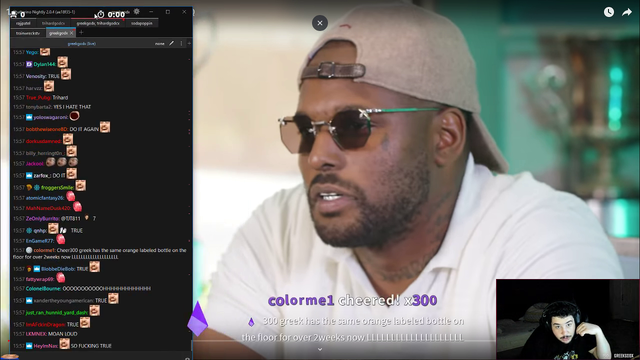The width and height of the screenshot is (640, 360).
Task: Click the pencil edit icon in chat header
Action: pyautogui.click(x=171, y=43)
